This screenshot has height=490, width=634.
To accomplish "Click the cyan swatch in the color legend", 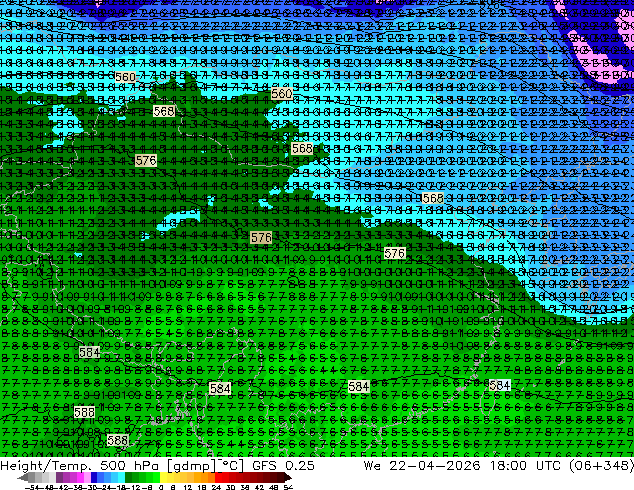I will coord(121,477).
